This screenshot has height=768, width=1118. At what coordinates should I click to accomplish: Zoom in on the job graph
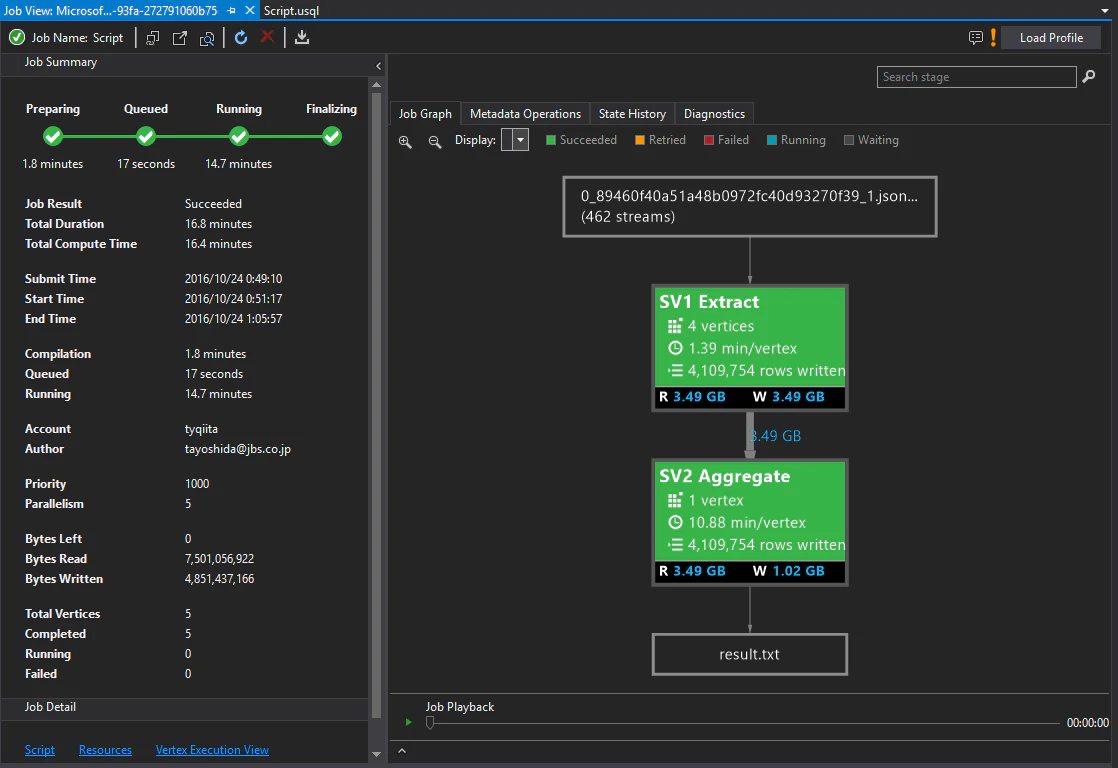coord(405,141)
